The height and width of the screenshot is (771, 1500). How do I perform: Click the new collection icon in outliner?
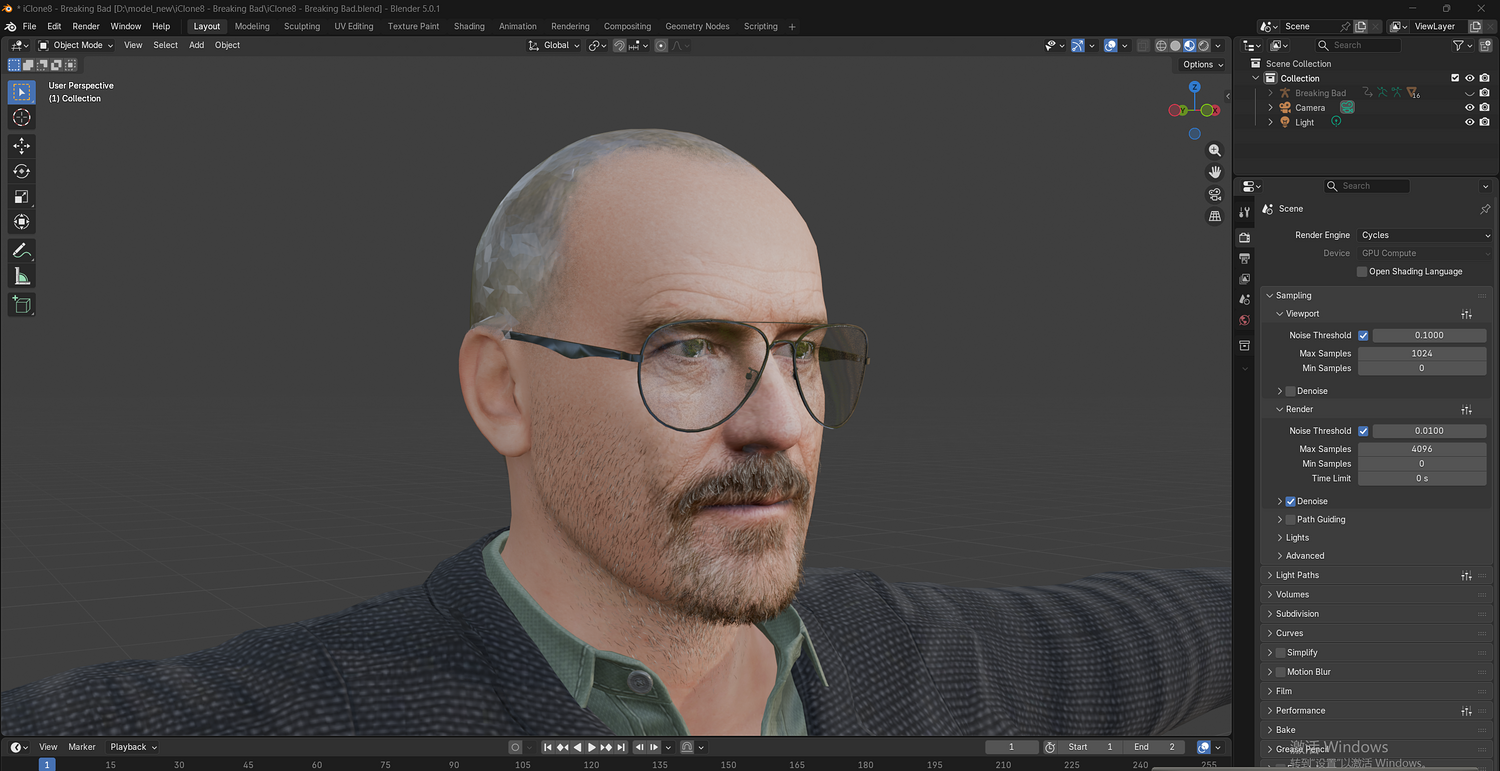coord(1484,46)
